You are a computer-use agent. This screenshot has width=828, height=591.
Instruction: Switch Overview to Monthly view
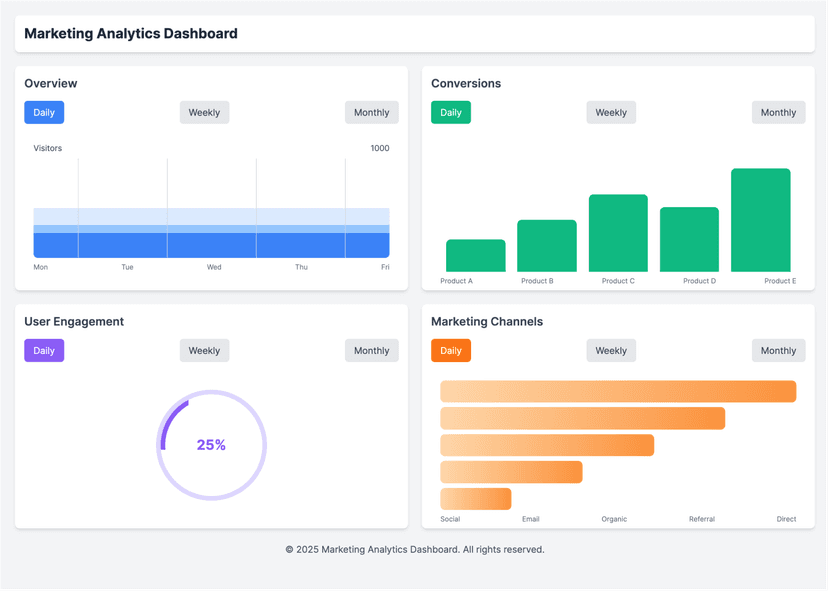click(x=371, y=112)
